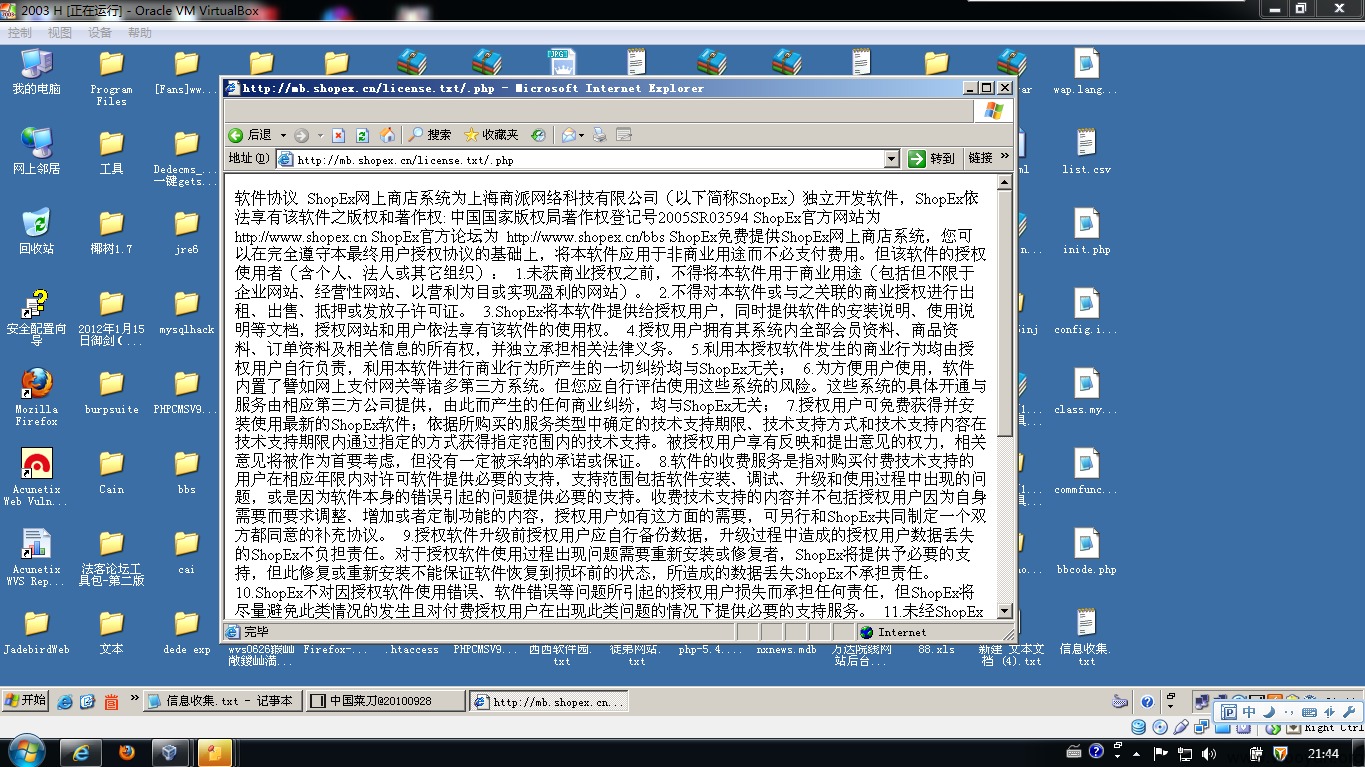The image size is (1365, 767).
Task: Click the scrollbar up arrow in IE
Action: click(x=1005, y=183)
